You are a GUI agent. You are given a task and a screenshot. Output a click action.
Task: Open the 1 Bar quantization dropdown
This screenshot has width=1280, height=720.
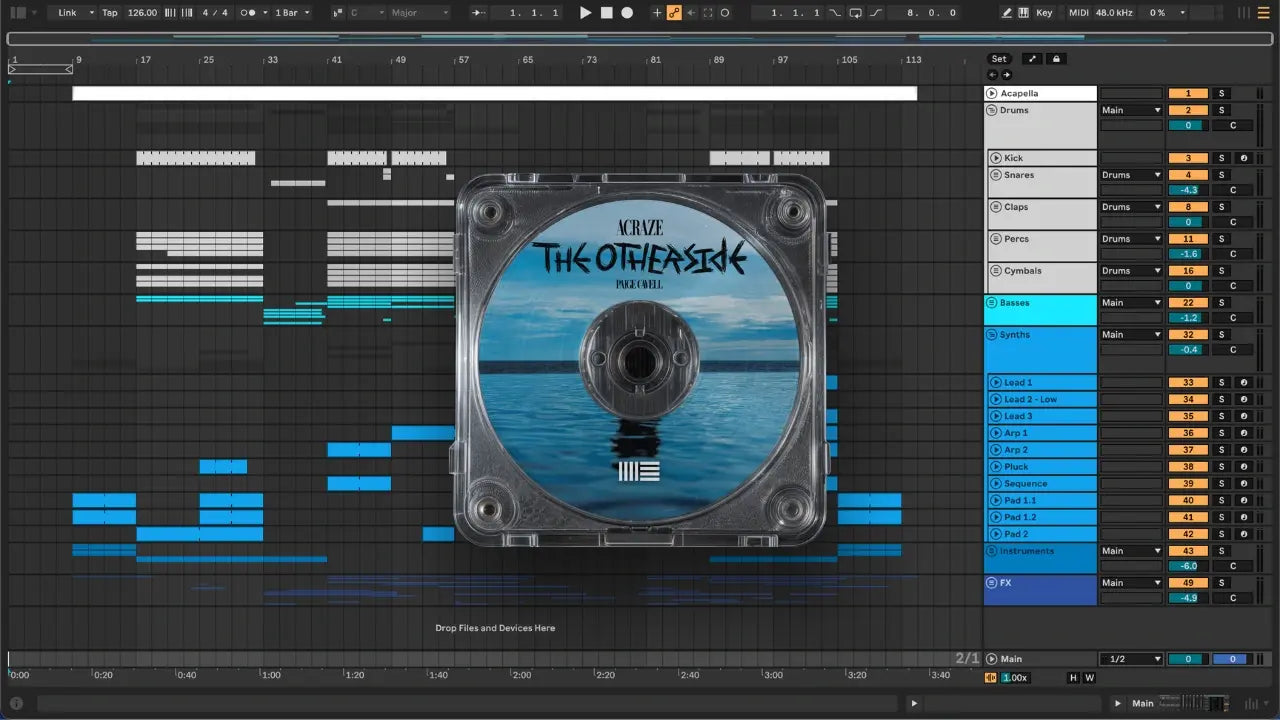pos(292,13)
